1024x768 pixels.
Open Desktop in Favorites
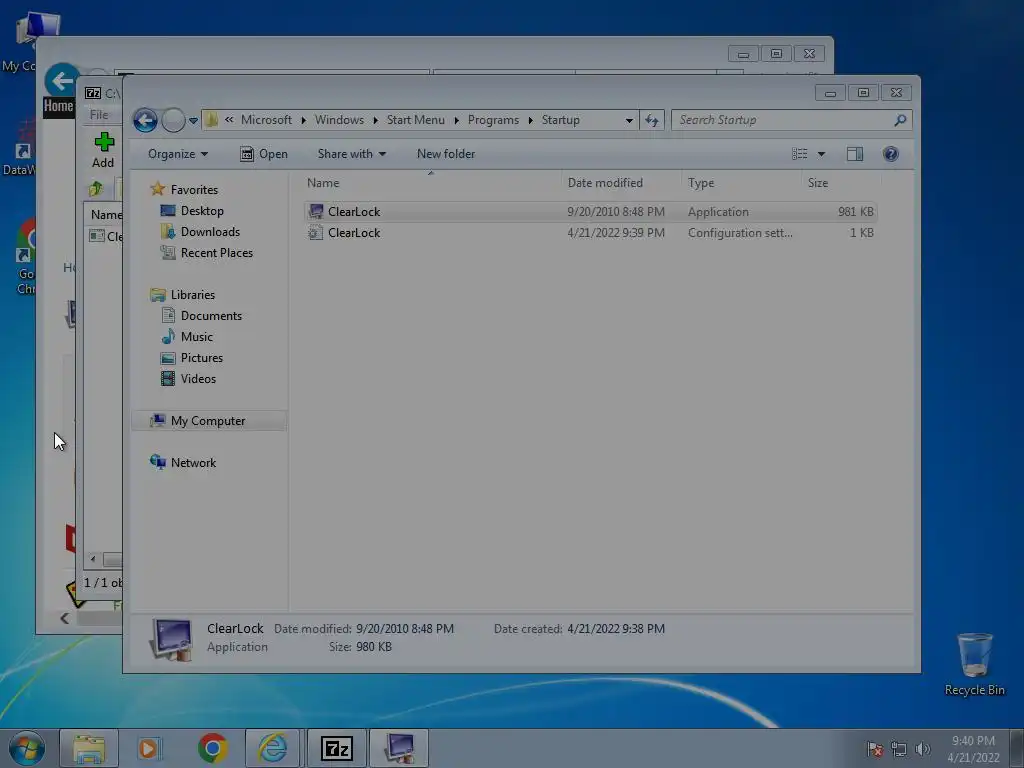point(202,211)
